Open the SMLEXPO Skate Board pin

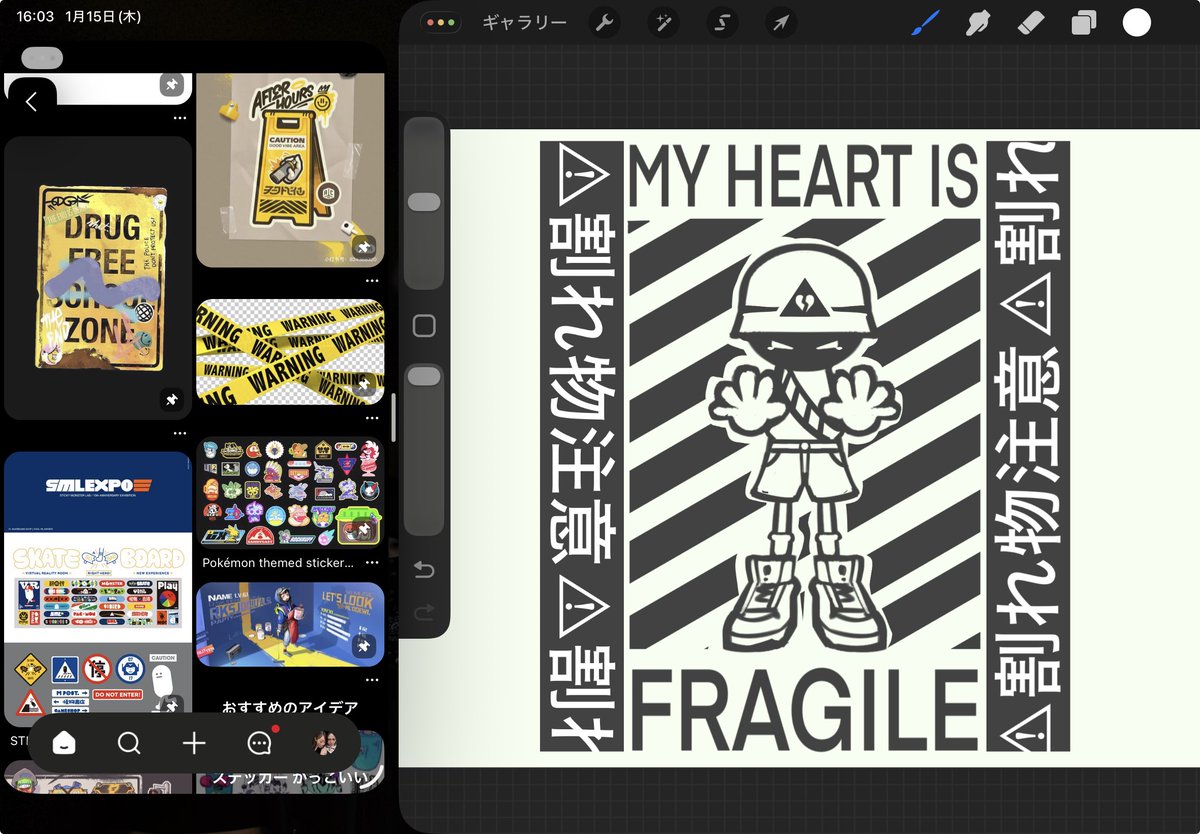coord(98,589)
